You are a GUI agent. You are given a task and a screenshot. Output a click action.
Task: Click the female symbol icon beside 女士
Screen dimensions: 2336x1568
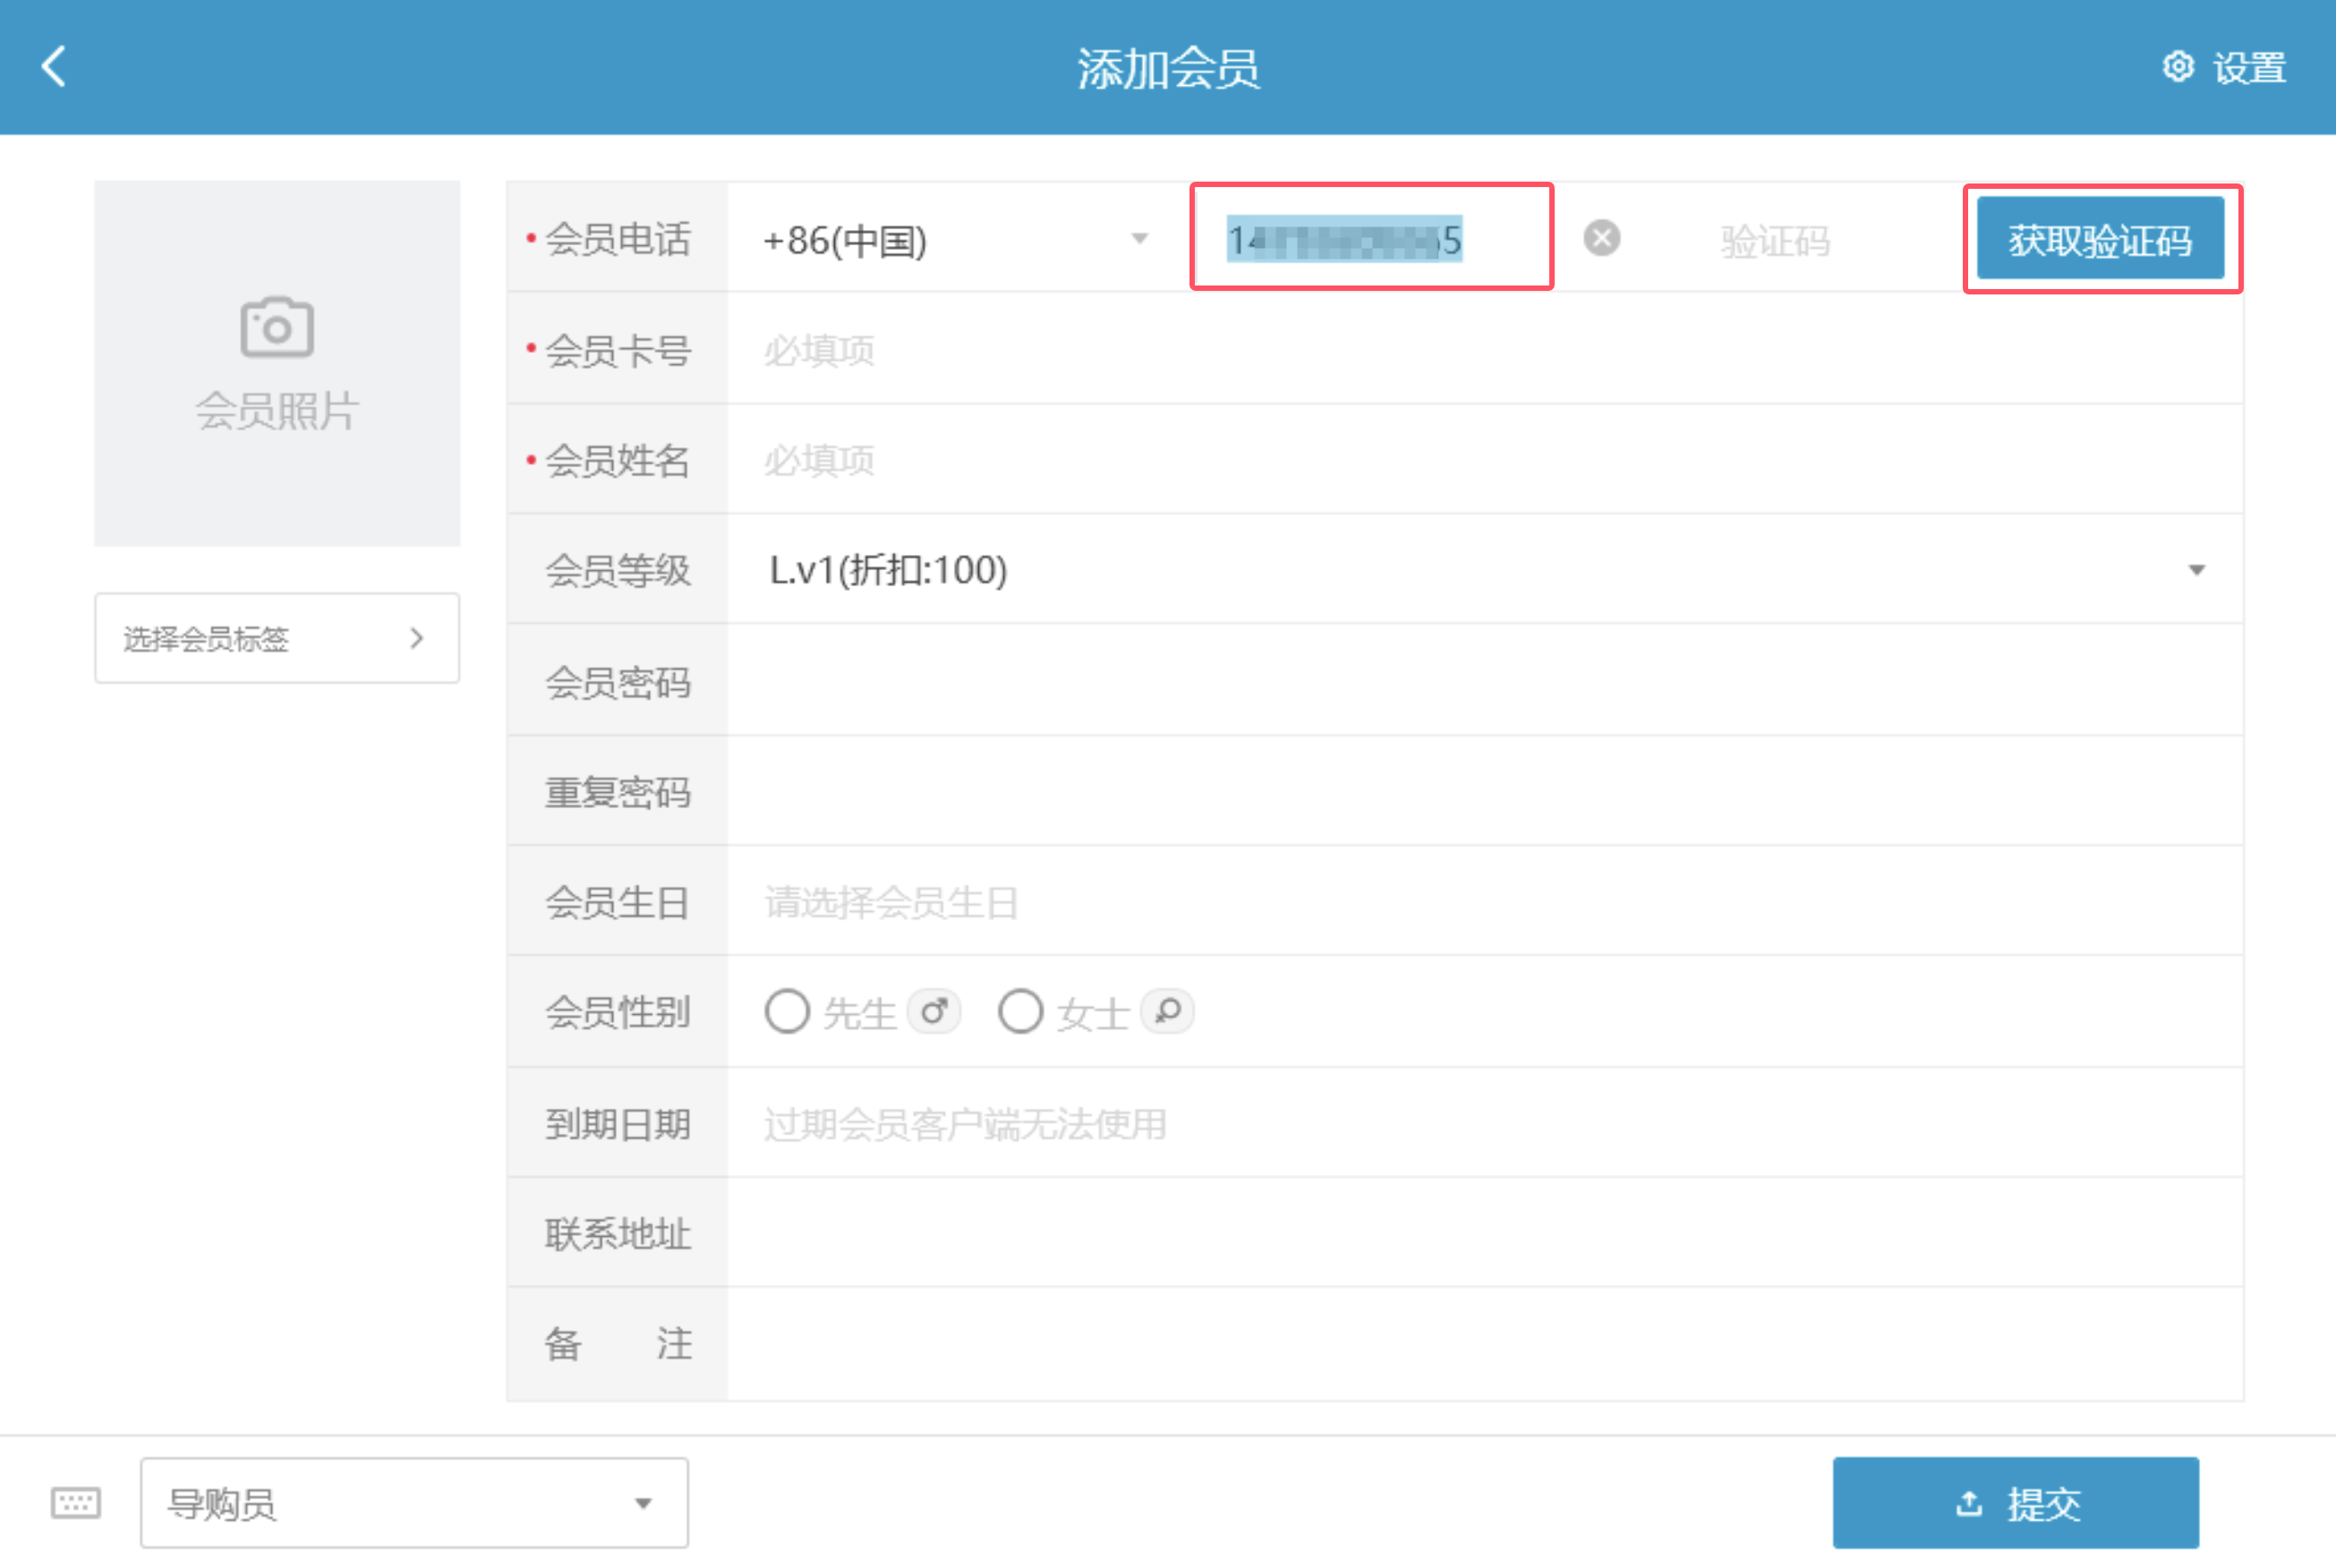1168,1012
